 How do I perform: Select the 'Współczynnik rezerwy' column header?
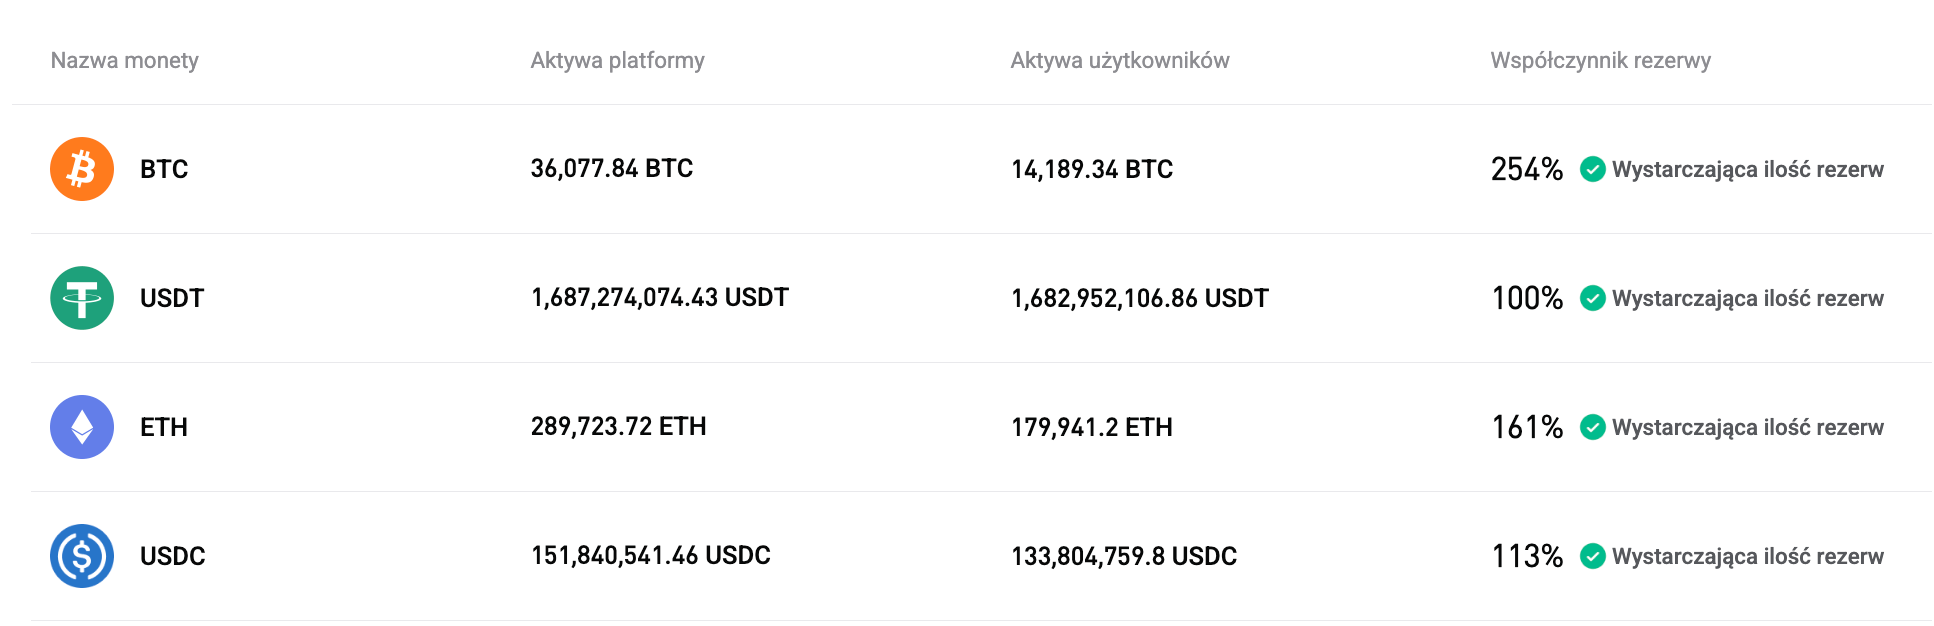click(1600, 60)
